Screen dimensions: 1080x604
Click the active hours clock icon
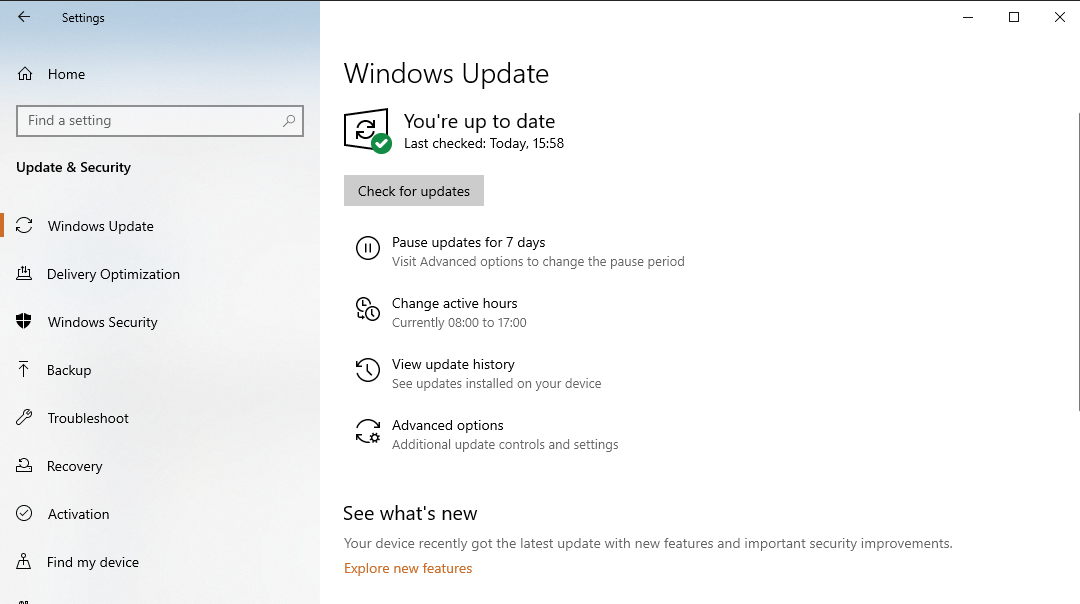tap(368, 309)
